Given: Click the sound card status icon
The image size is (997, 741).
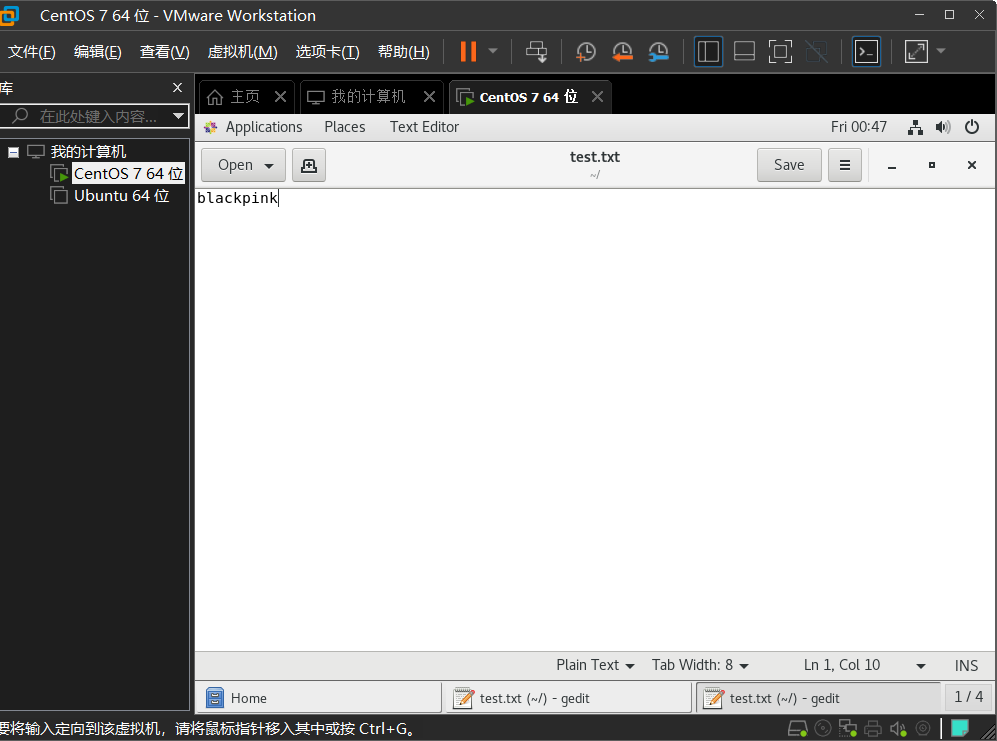Looking at the screenshot, I should point(898,729).
